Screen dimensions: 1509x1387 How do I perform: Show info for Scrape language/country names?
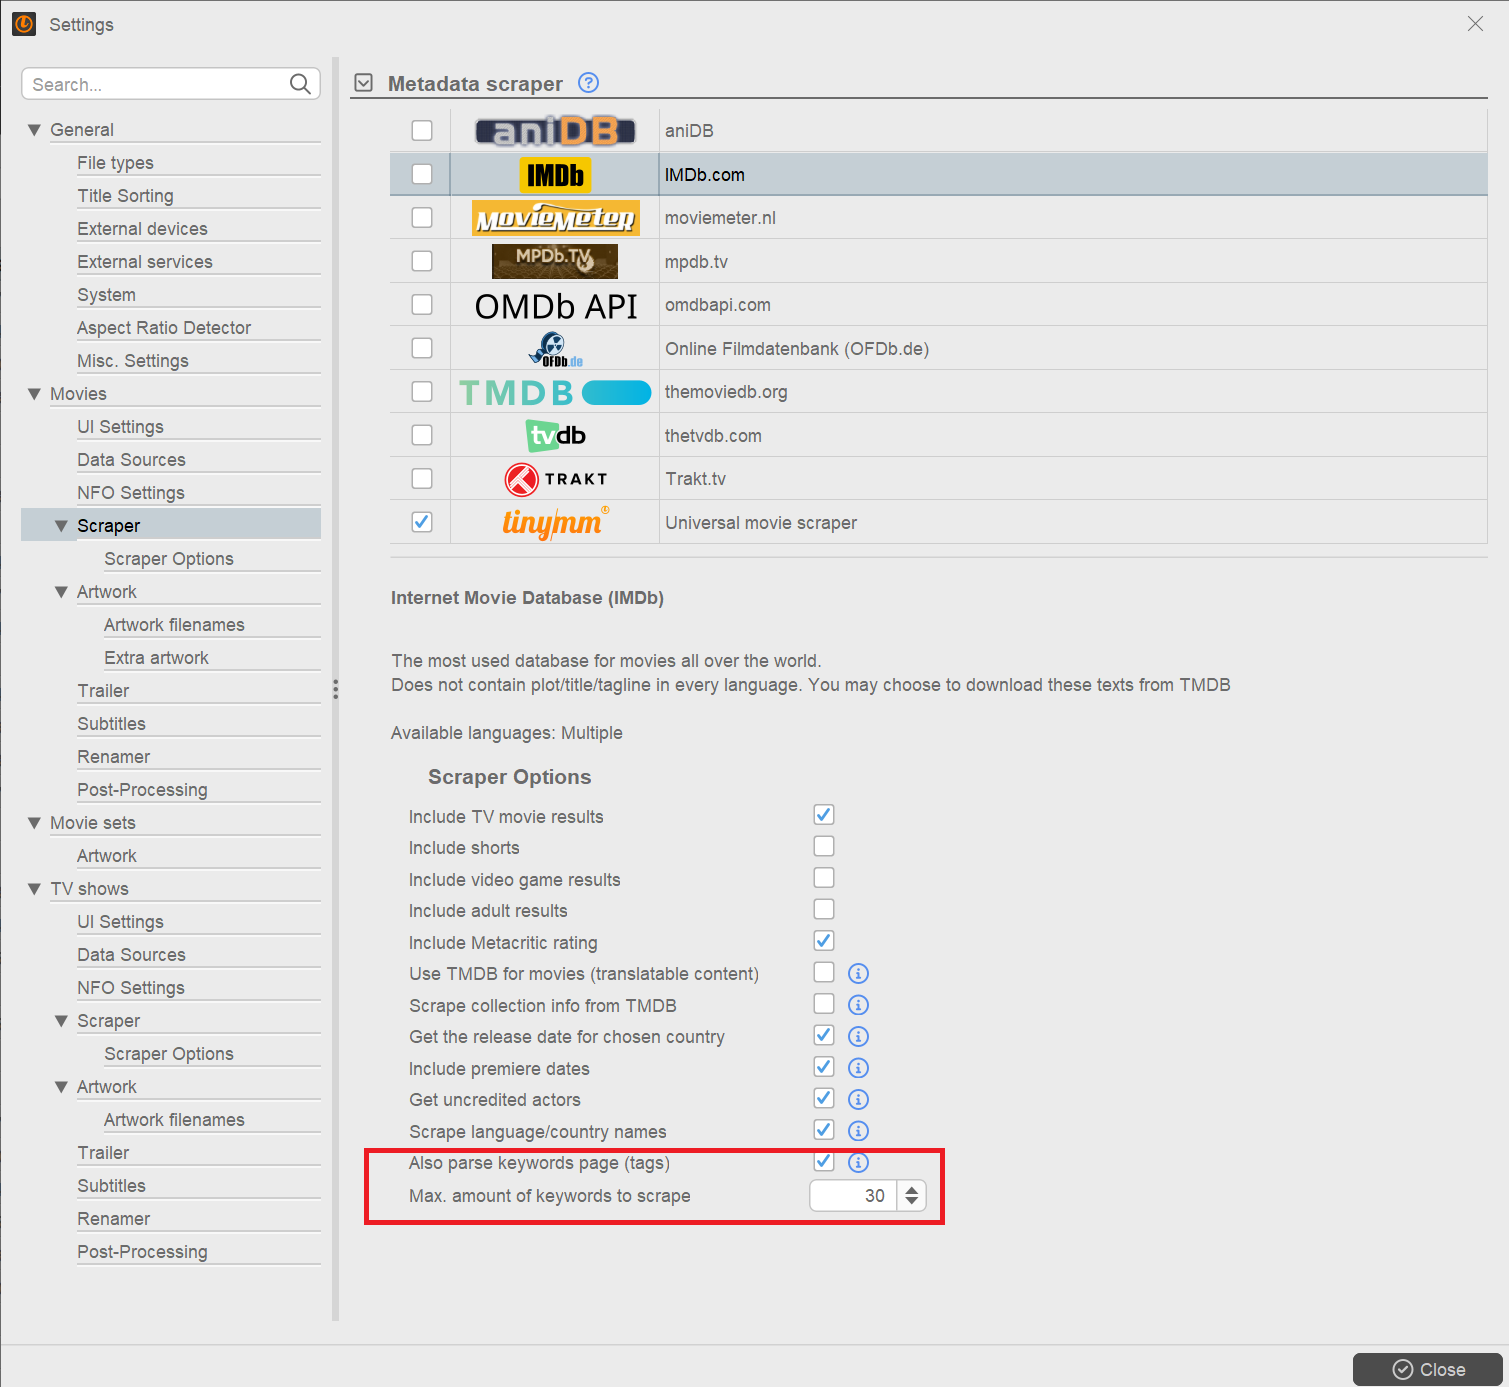coord(858,1131)
